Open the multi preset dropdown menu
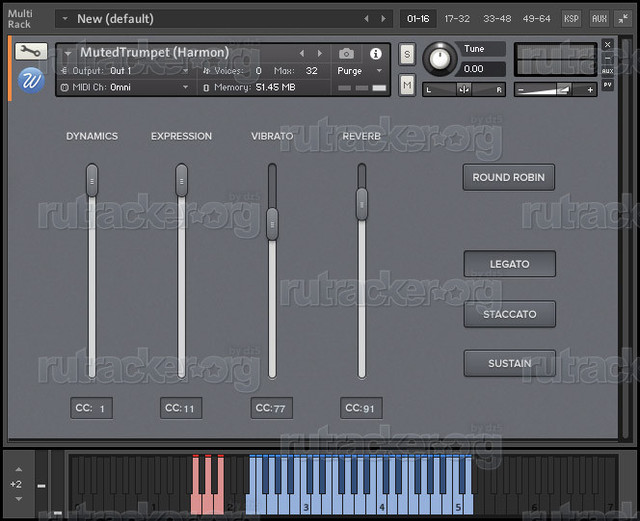This screenshot has width=640, height=521. tap(65, 19)
